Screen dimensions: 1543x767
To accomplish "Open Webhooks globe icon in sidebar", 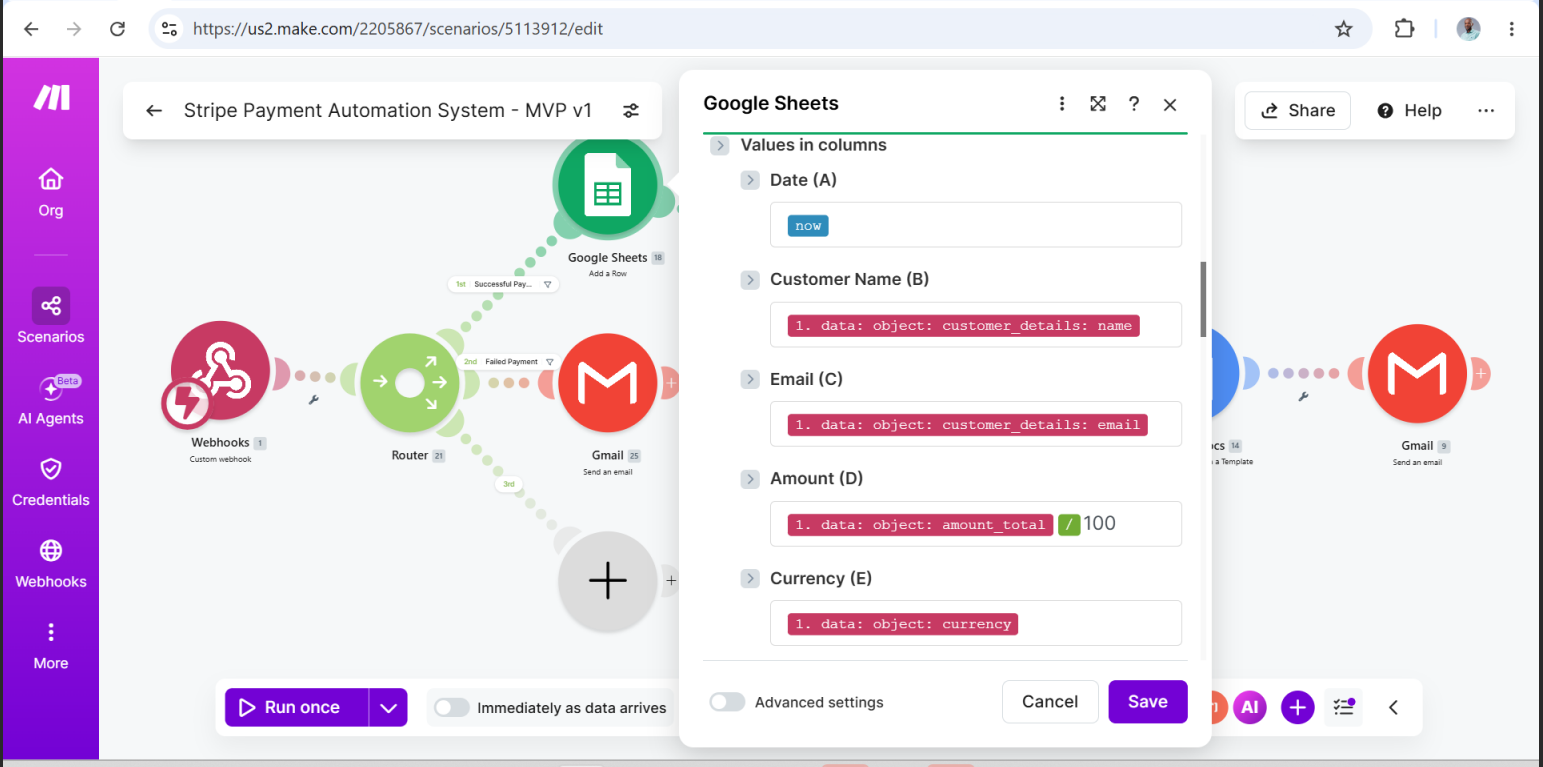I will [x=51, y=551].
